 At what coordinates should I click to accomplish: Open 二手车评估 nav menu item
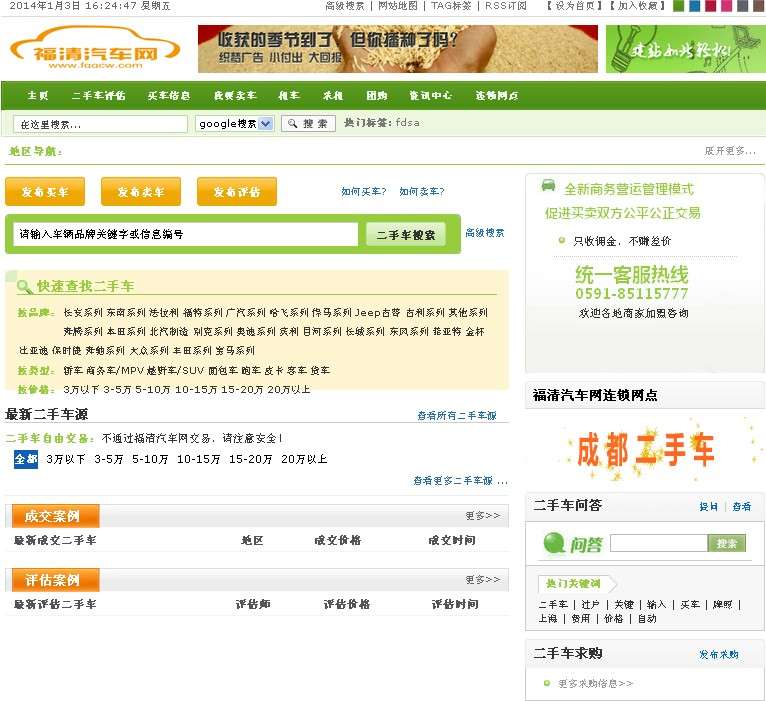click(x=99, y=95)
